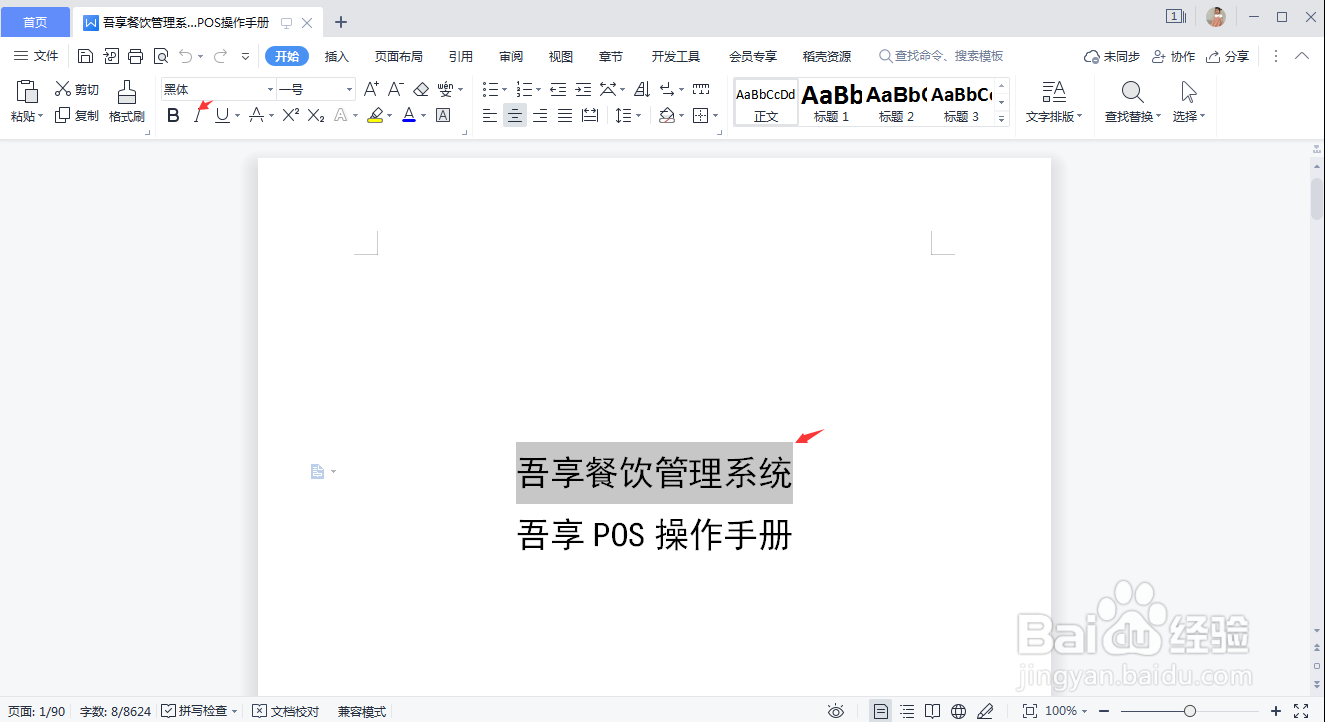
Task: Click the show/hide tab ruler icon
Action: click(701, 89)
